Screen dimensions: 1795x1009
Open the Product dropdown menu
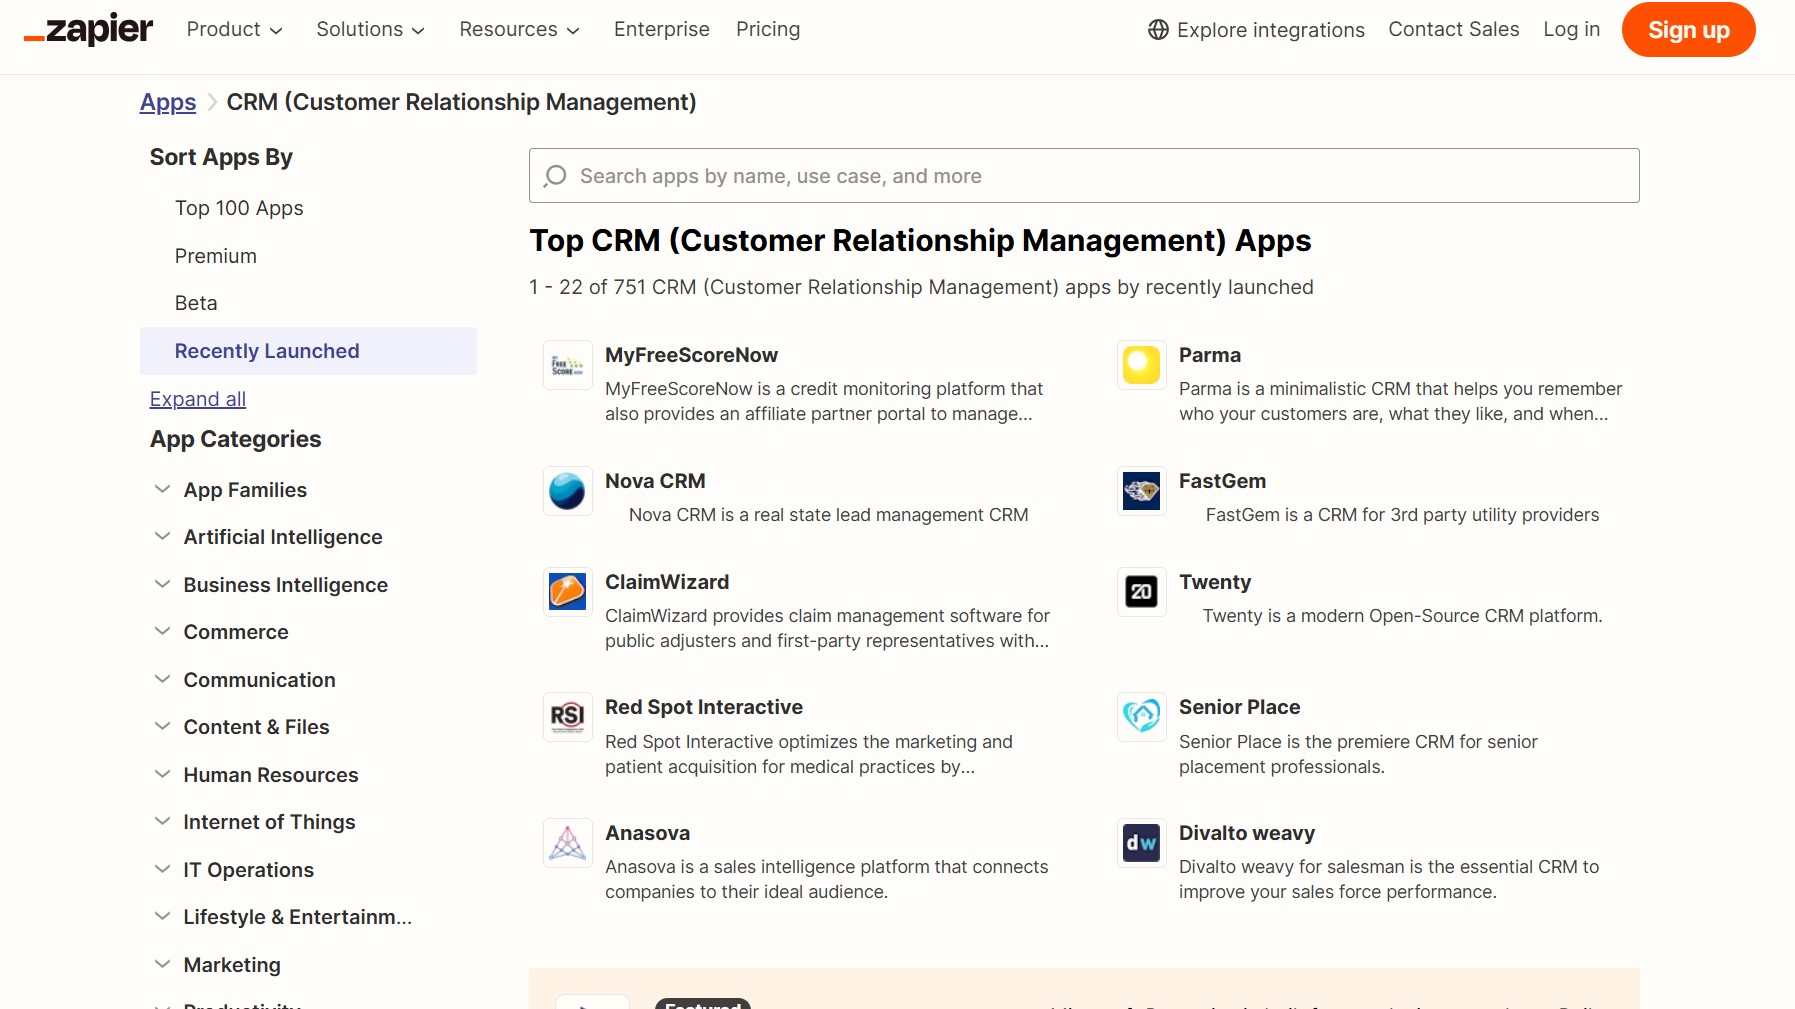point(235,29)
